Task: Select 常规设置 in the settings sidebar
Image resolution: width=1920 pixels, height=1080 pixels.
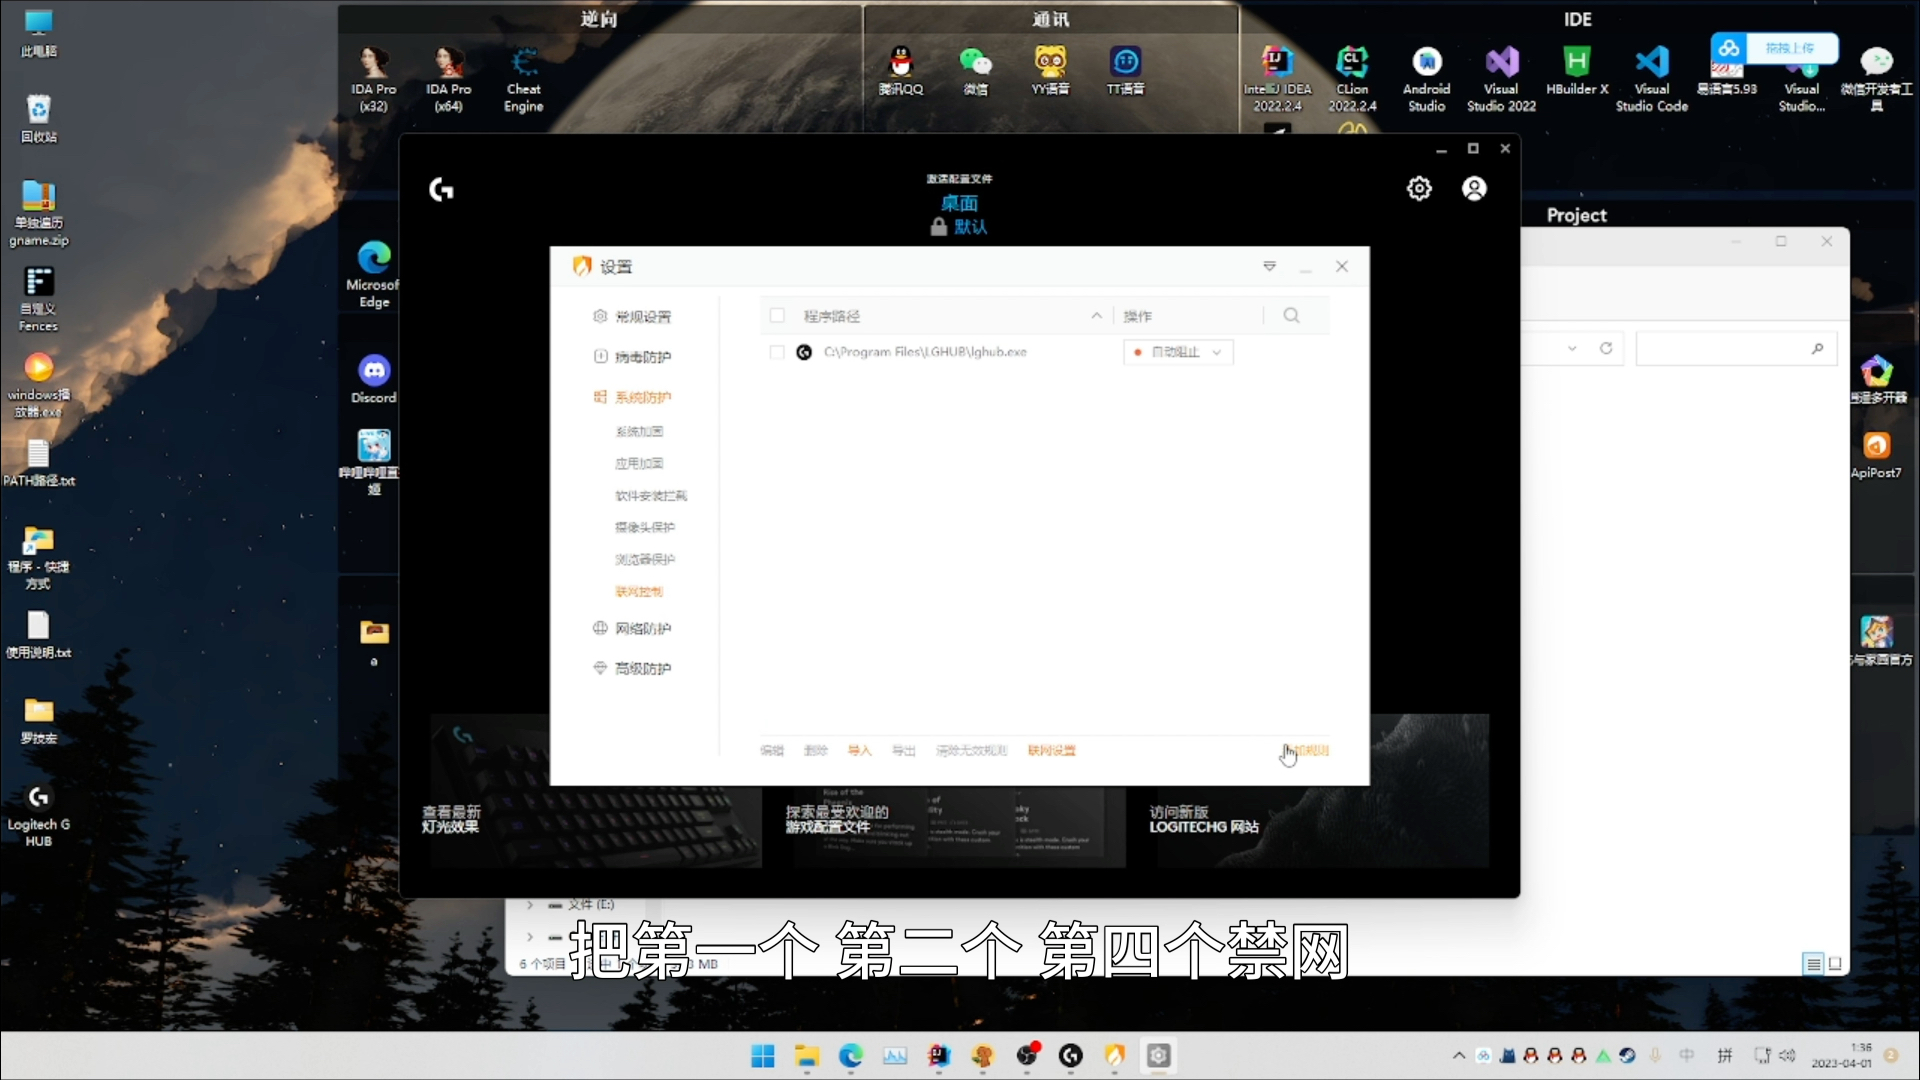Action: click(x=642, y=317)
